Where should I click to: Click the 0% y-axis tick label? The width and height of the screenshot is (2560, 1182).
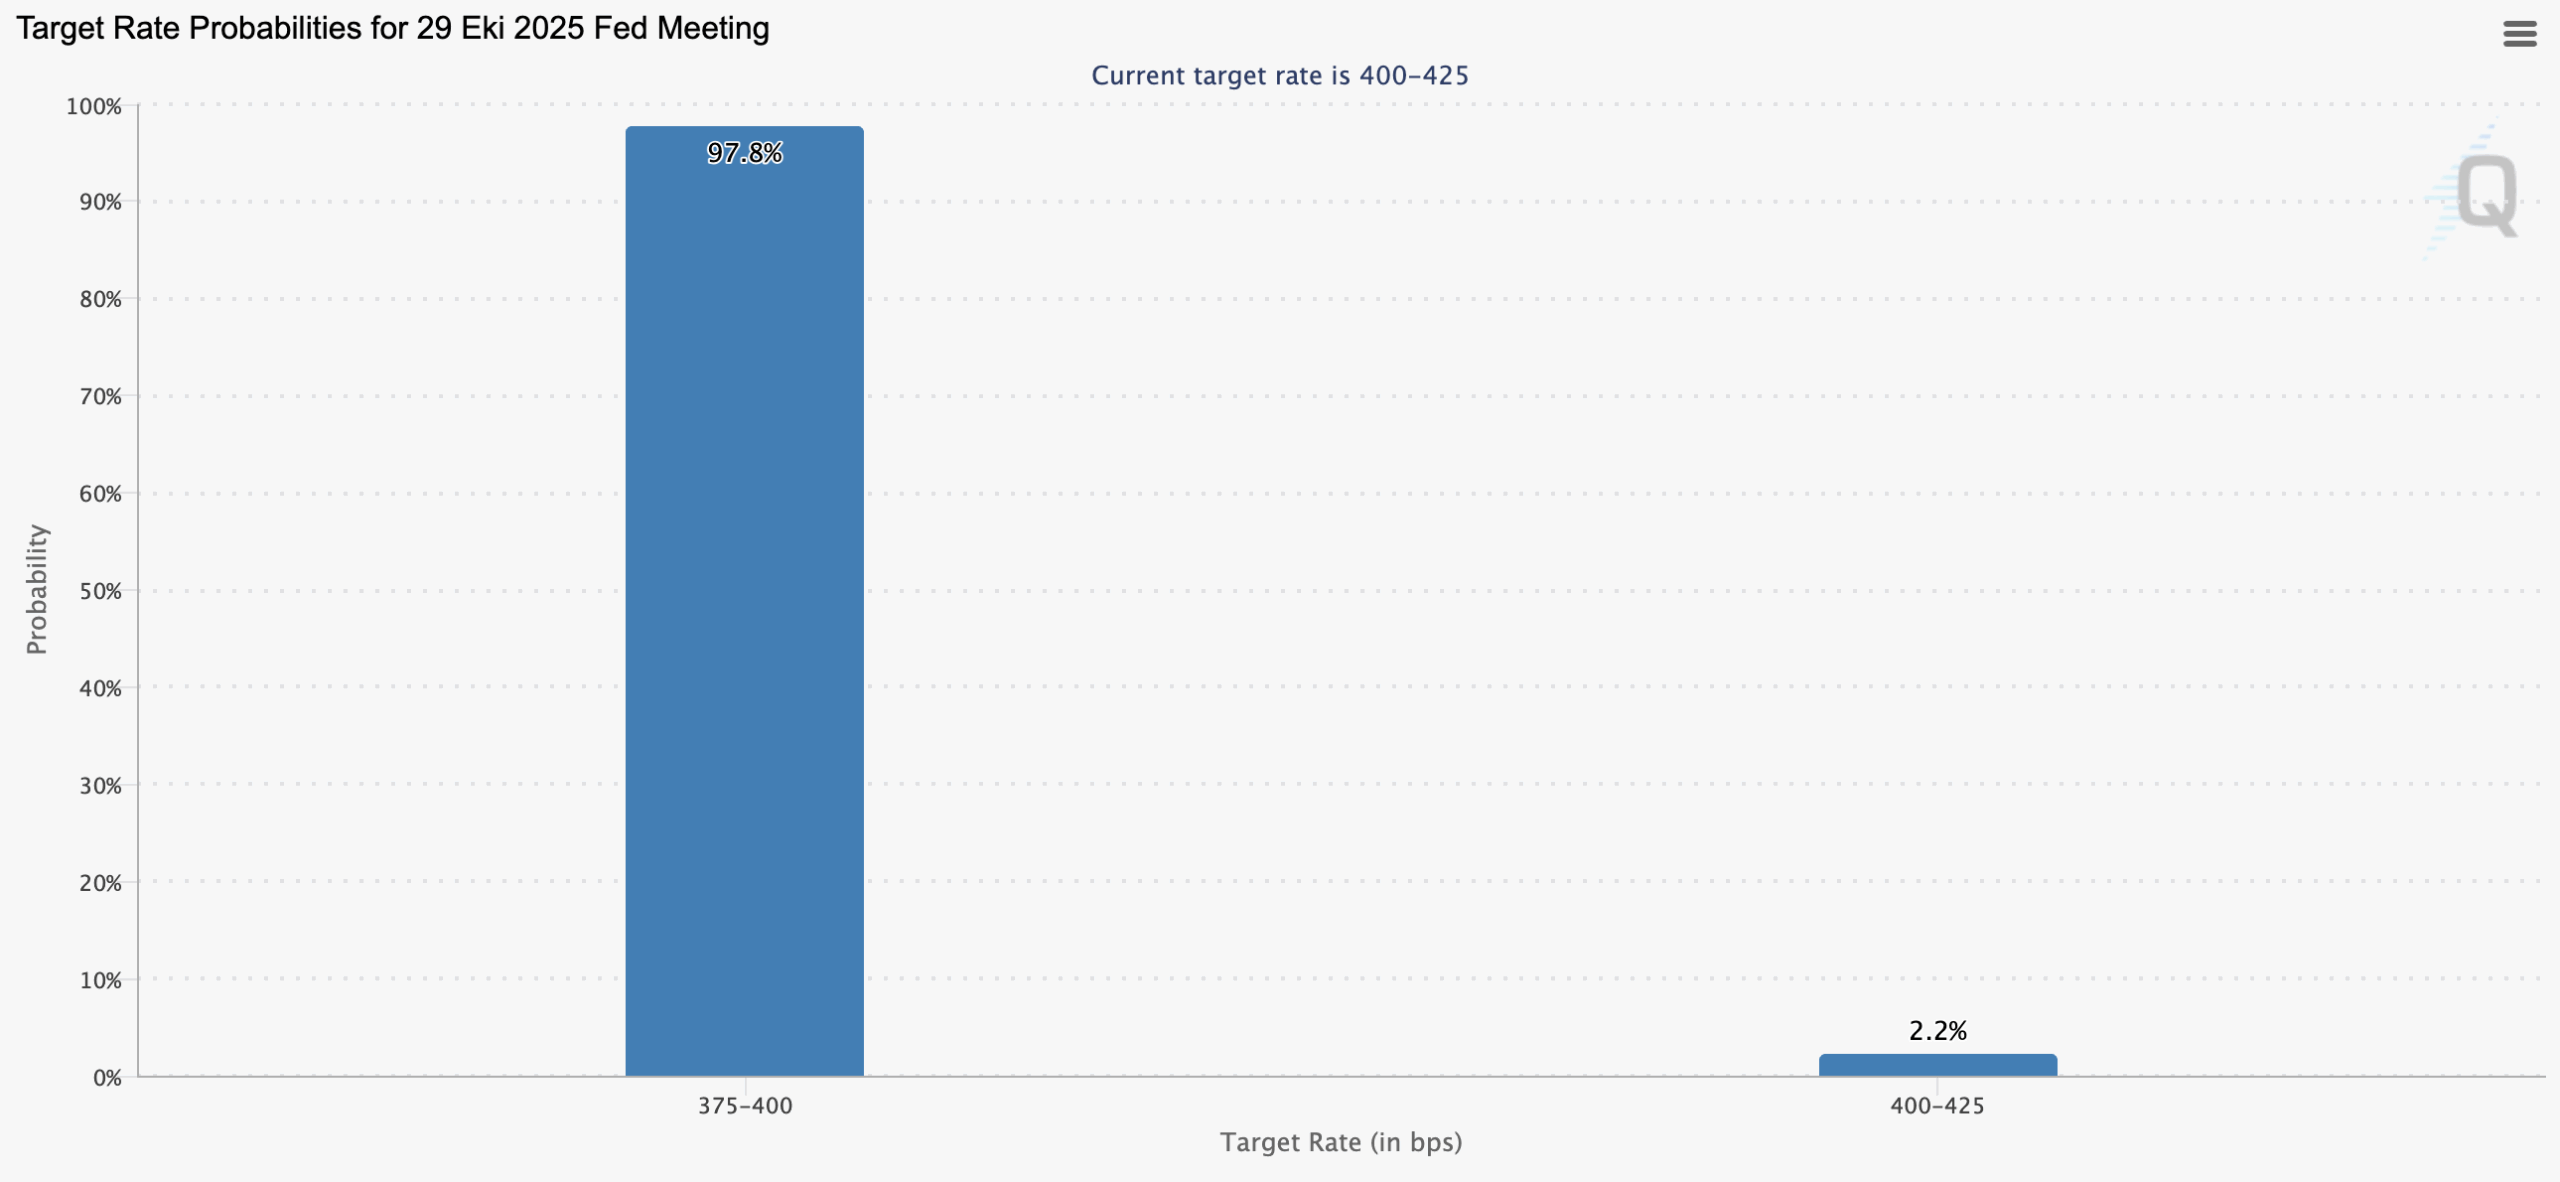tap(107, 1078)
